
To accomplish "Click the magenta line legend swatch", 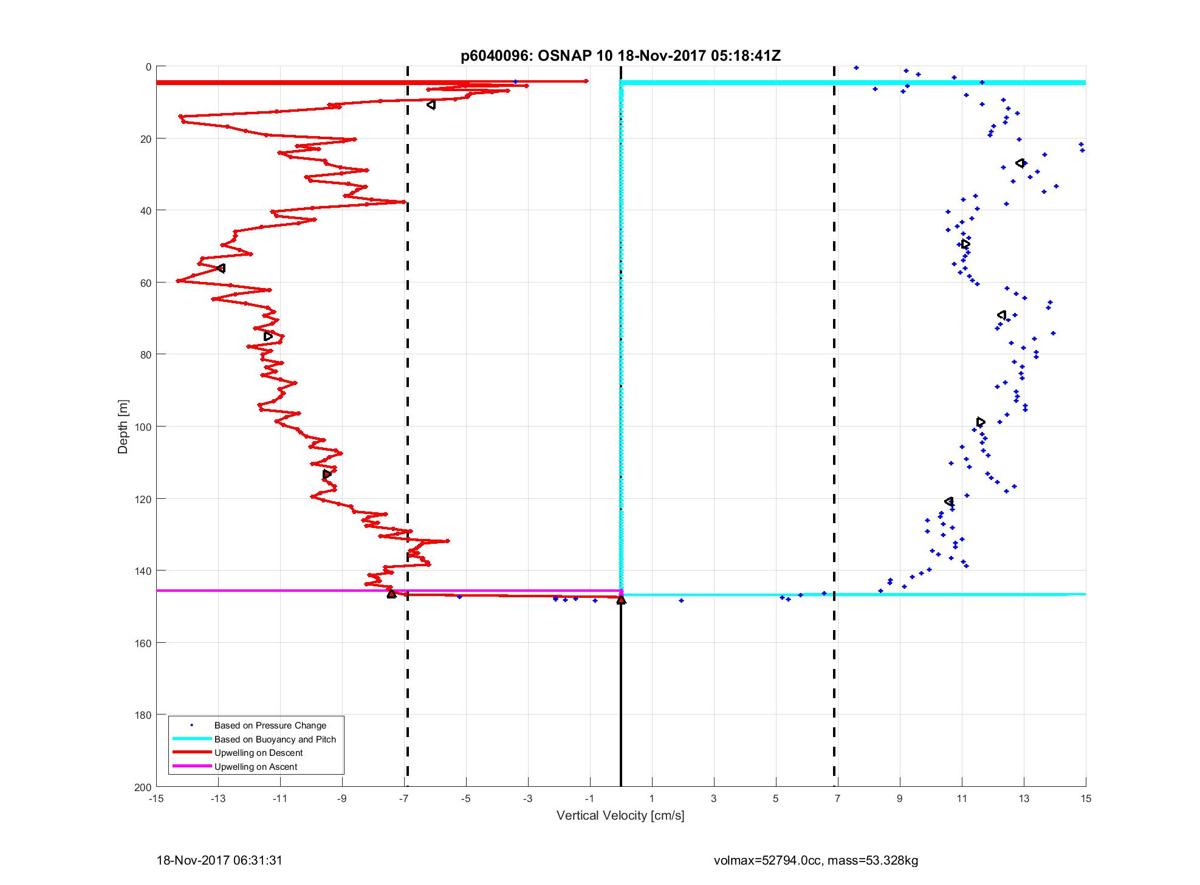I will pos(191,766).
